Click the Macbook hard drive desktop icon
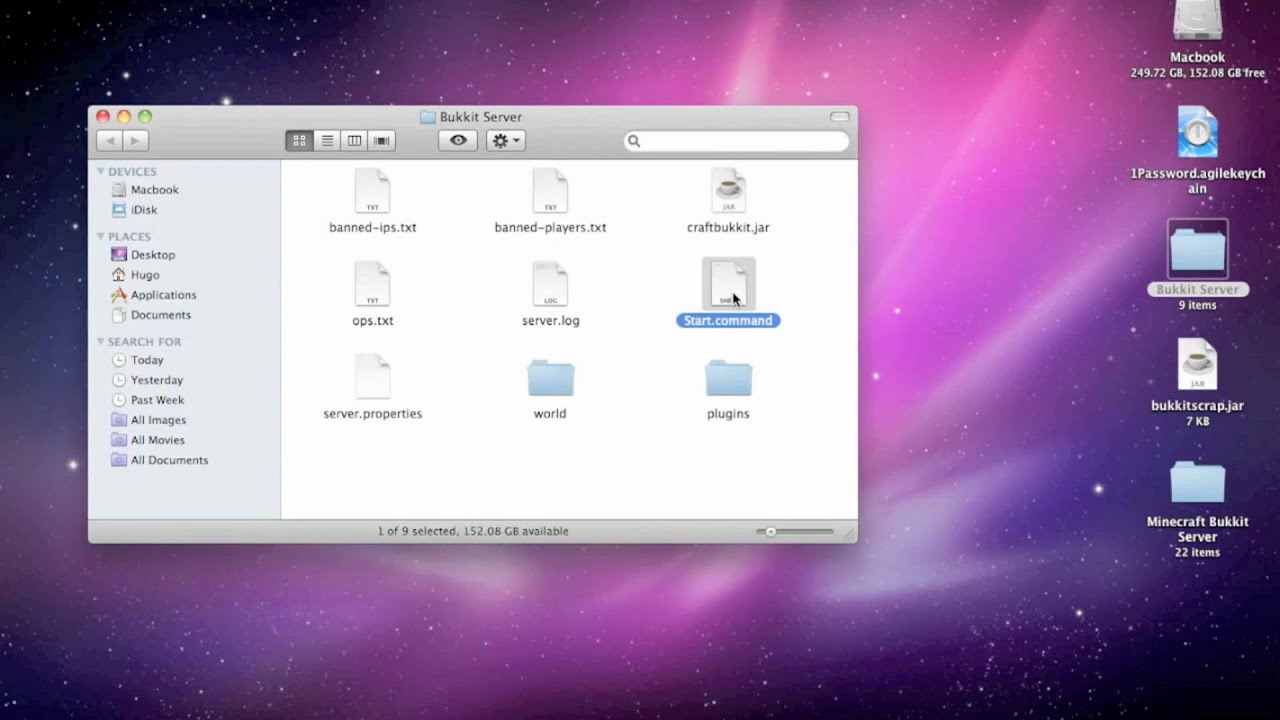The height and width of the screenshot is (720, 1280). coord(1197,22)
